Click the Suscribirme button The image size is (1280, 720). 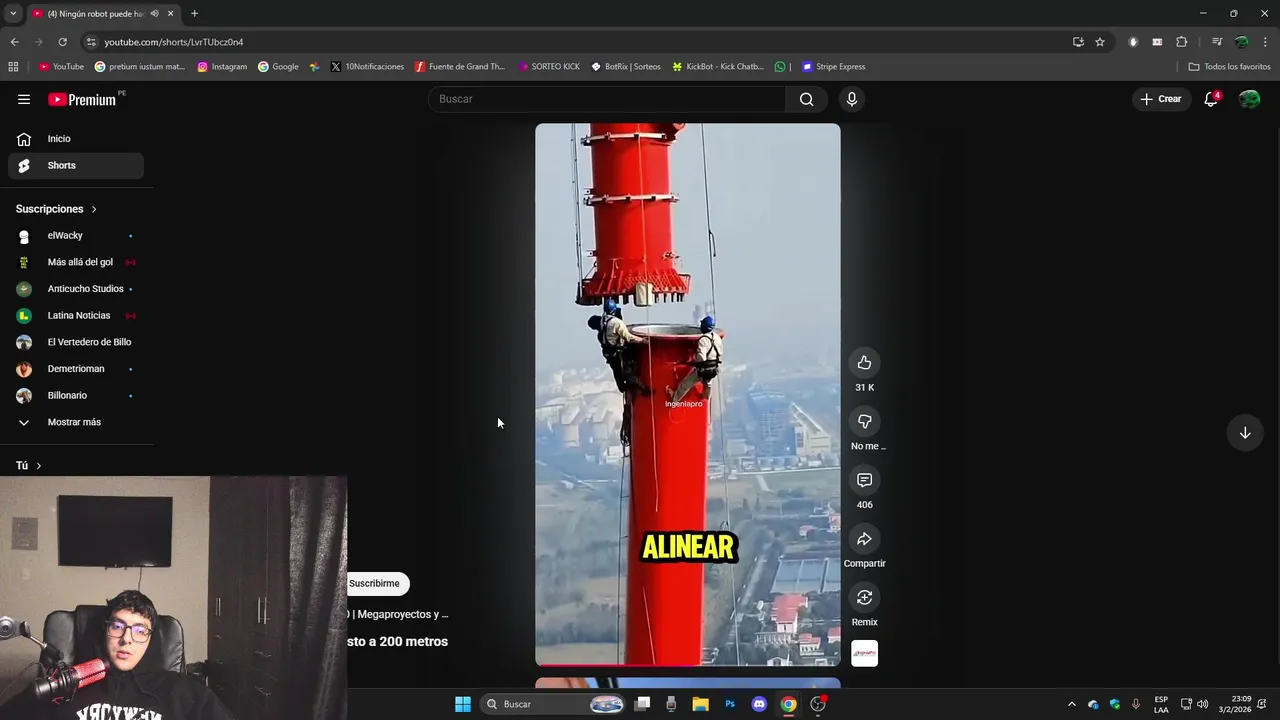[x=375, y=583]
